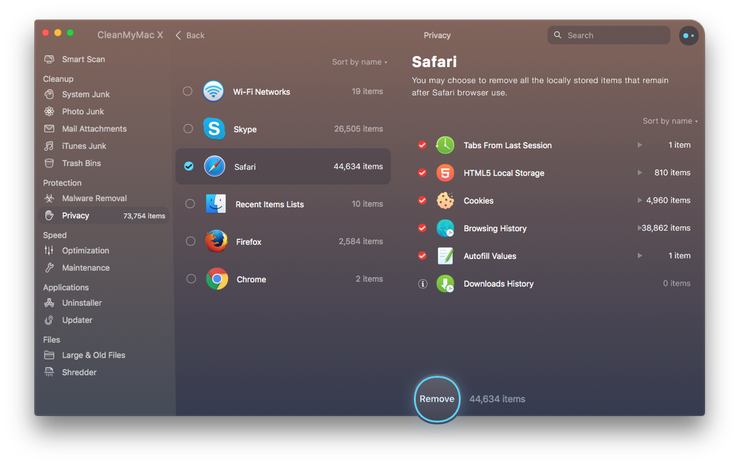Click the Trash Bins icon

pyautogui.click(x=49, y=163)
